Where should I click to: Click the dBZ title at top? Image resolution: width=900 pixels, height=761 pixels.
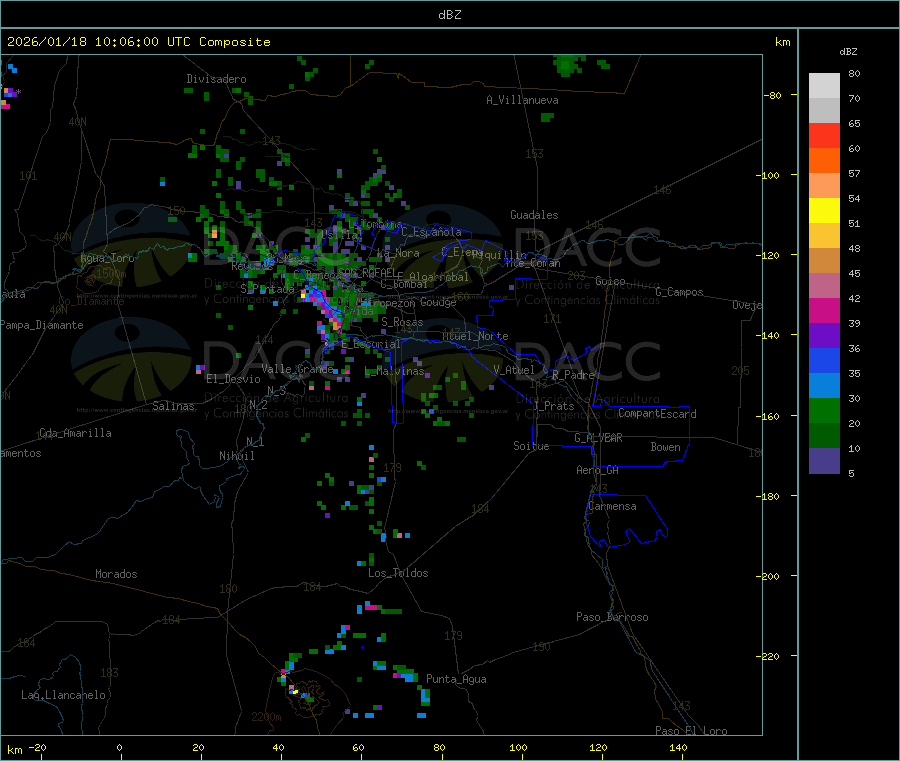pos(449,15)
